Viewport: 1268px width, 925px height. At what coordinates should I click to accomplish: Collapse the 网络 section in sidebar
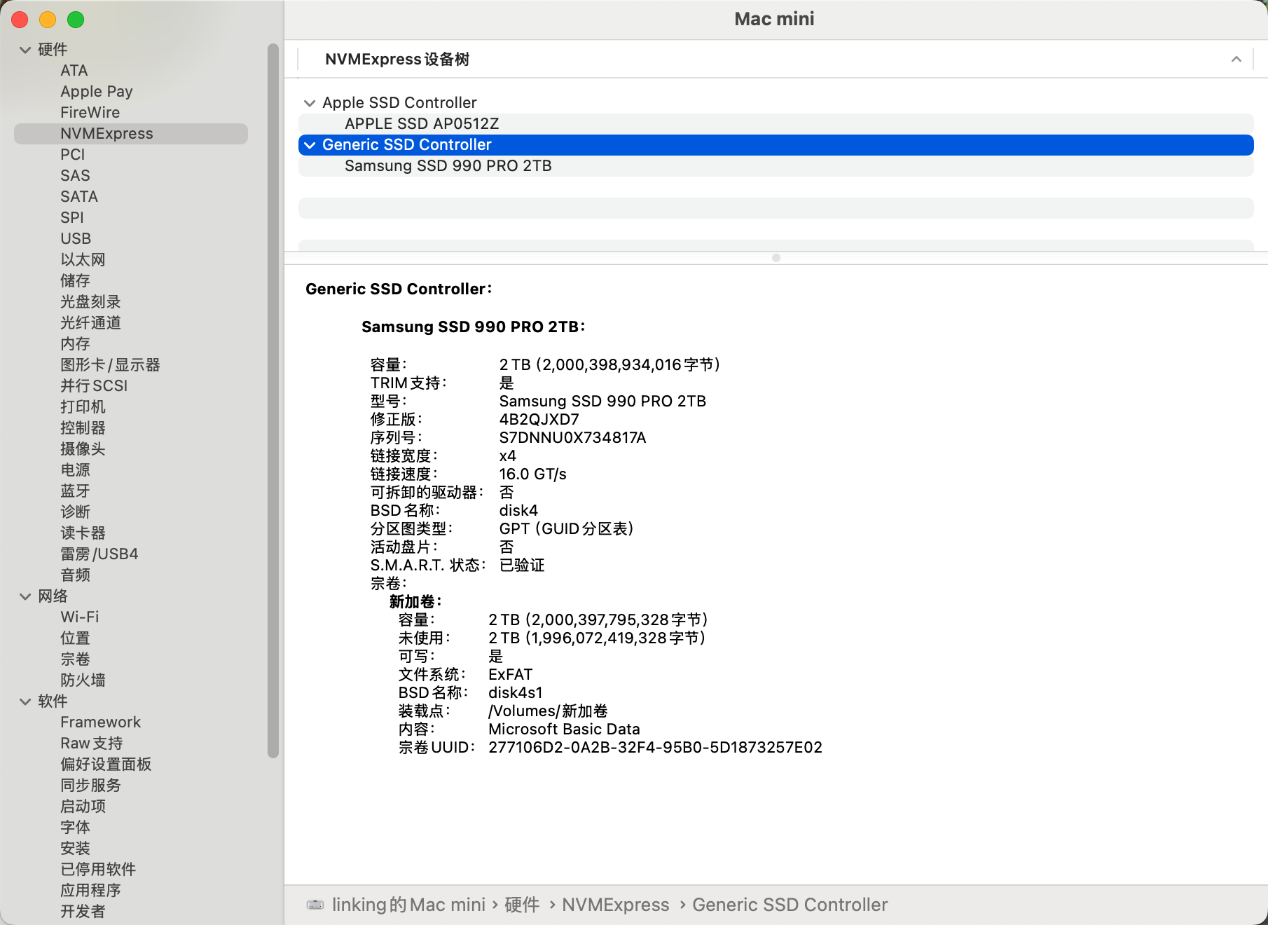click(x=25, y=597)
